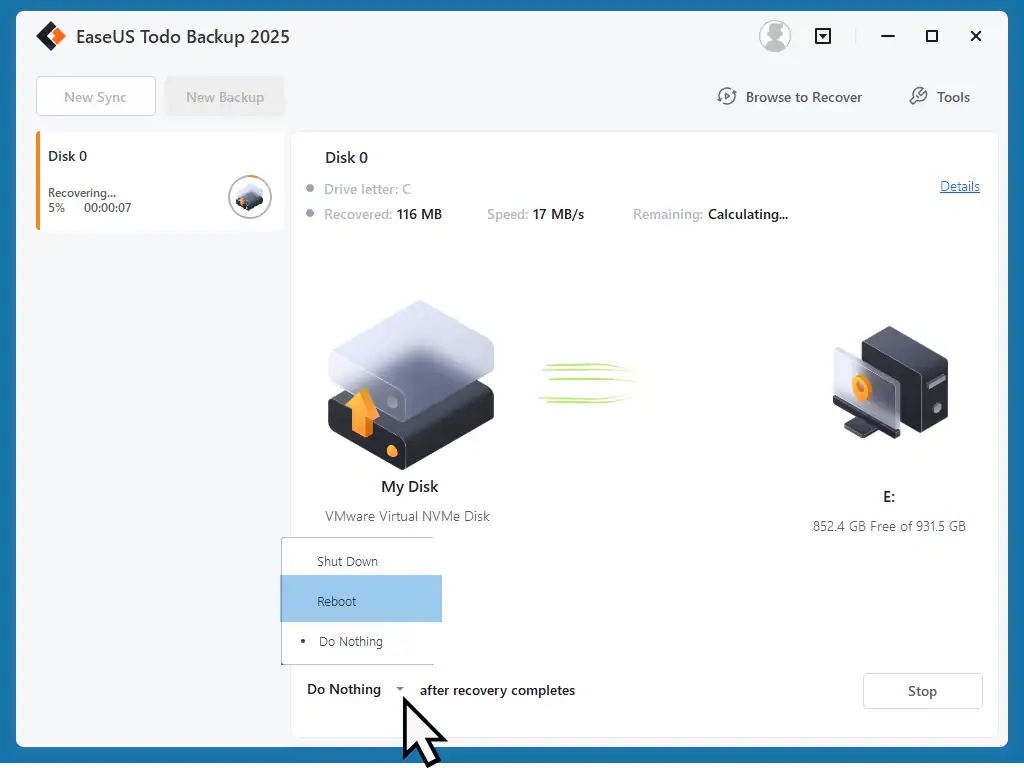This screenshot has width=1024, height=768.
Task: Click the Tools wrench icon
Action: pos(918,97)
